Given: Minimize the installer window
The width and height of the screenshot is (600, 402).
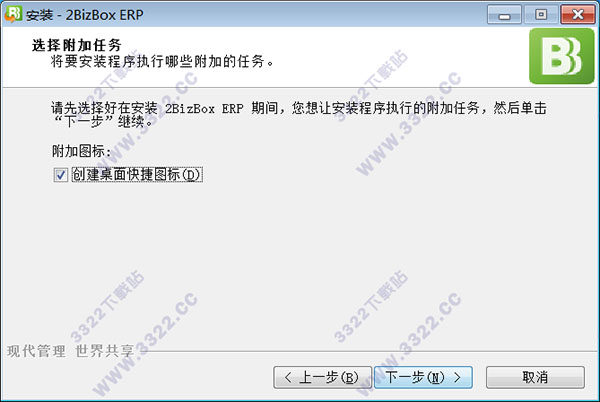Looking at the screenshot, I should [x=504, y=15].
